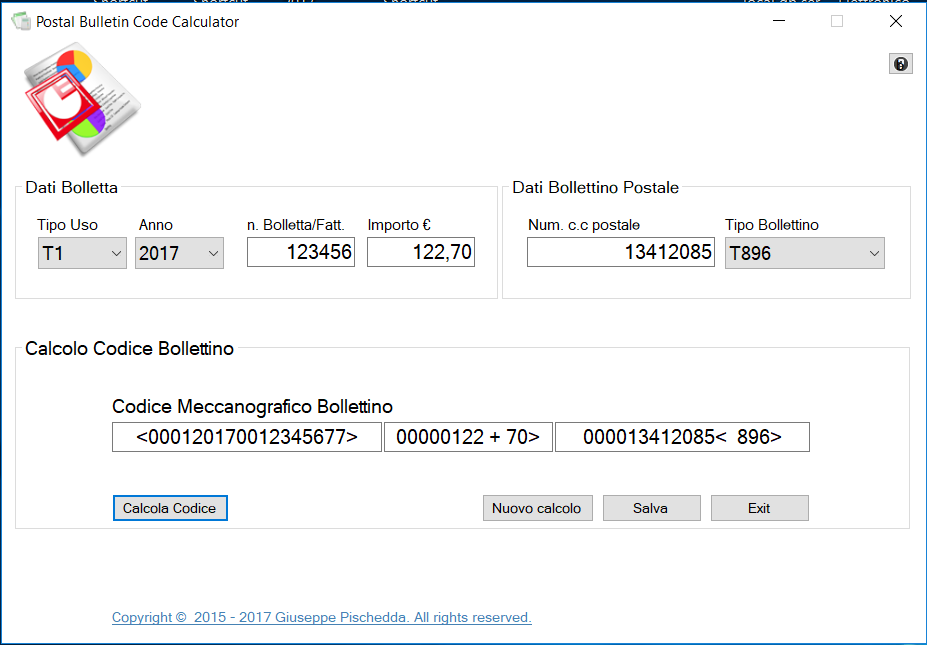The image size is (927, 645).
Task: Click the app icon in title bar
Action: coord(21,22)
